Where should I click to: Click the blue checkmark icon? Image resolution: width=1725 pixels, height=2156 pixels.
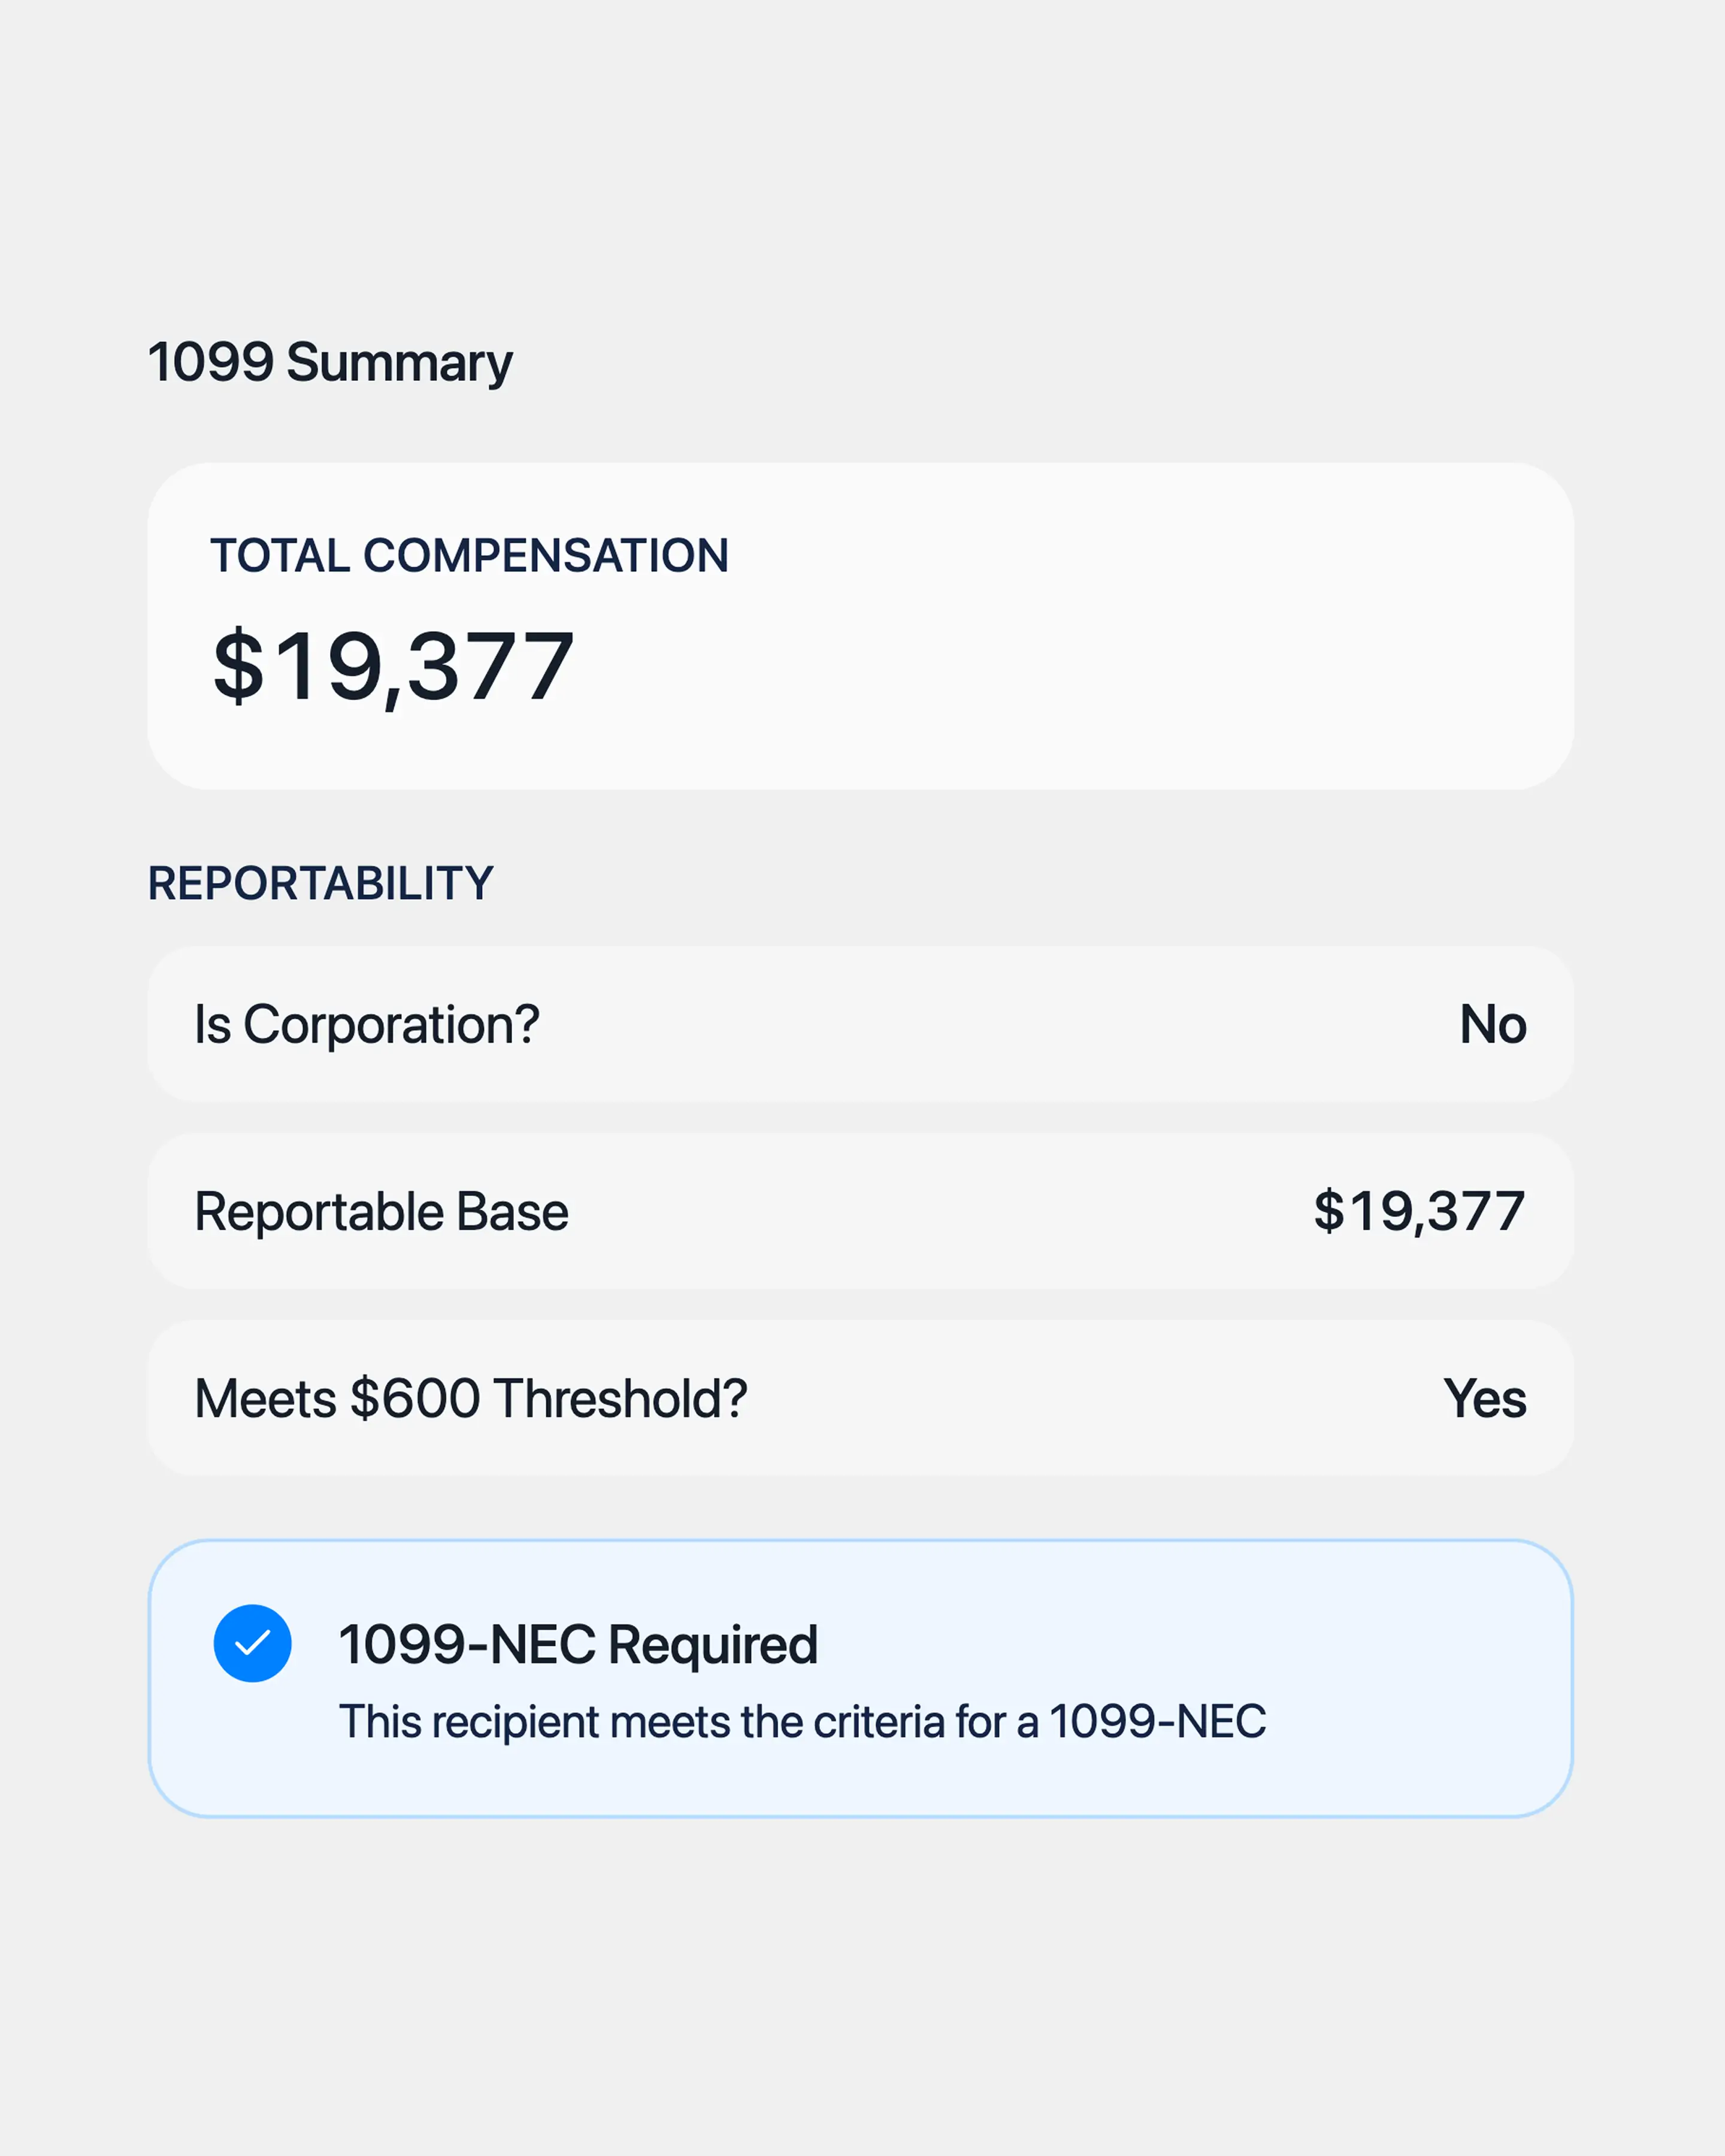pyautogui.click(x=252, y=1643)
